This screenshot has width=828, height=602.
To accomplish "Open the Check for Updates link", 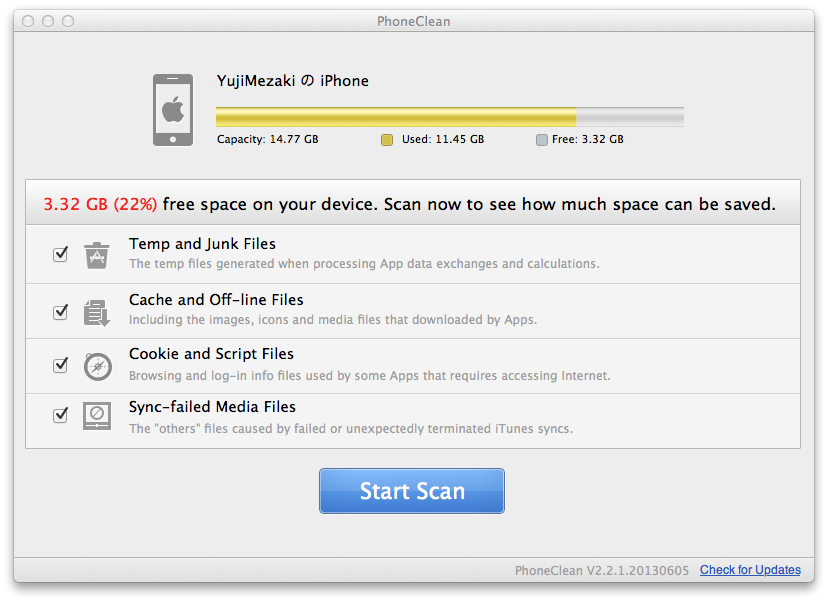I will pyautogui.click(x=750, y=570).
